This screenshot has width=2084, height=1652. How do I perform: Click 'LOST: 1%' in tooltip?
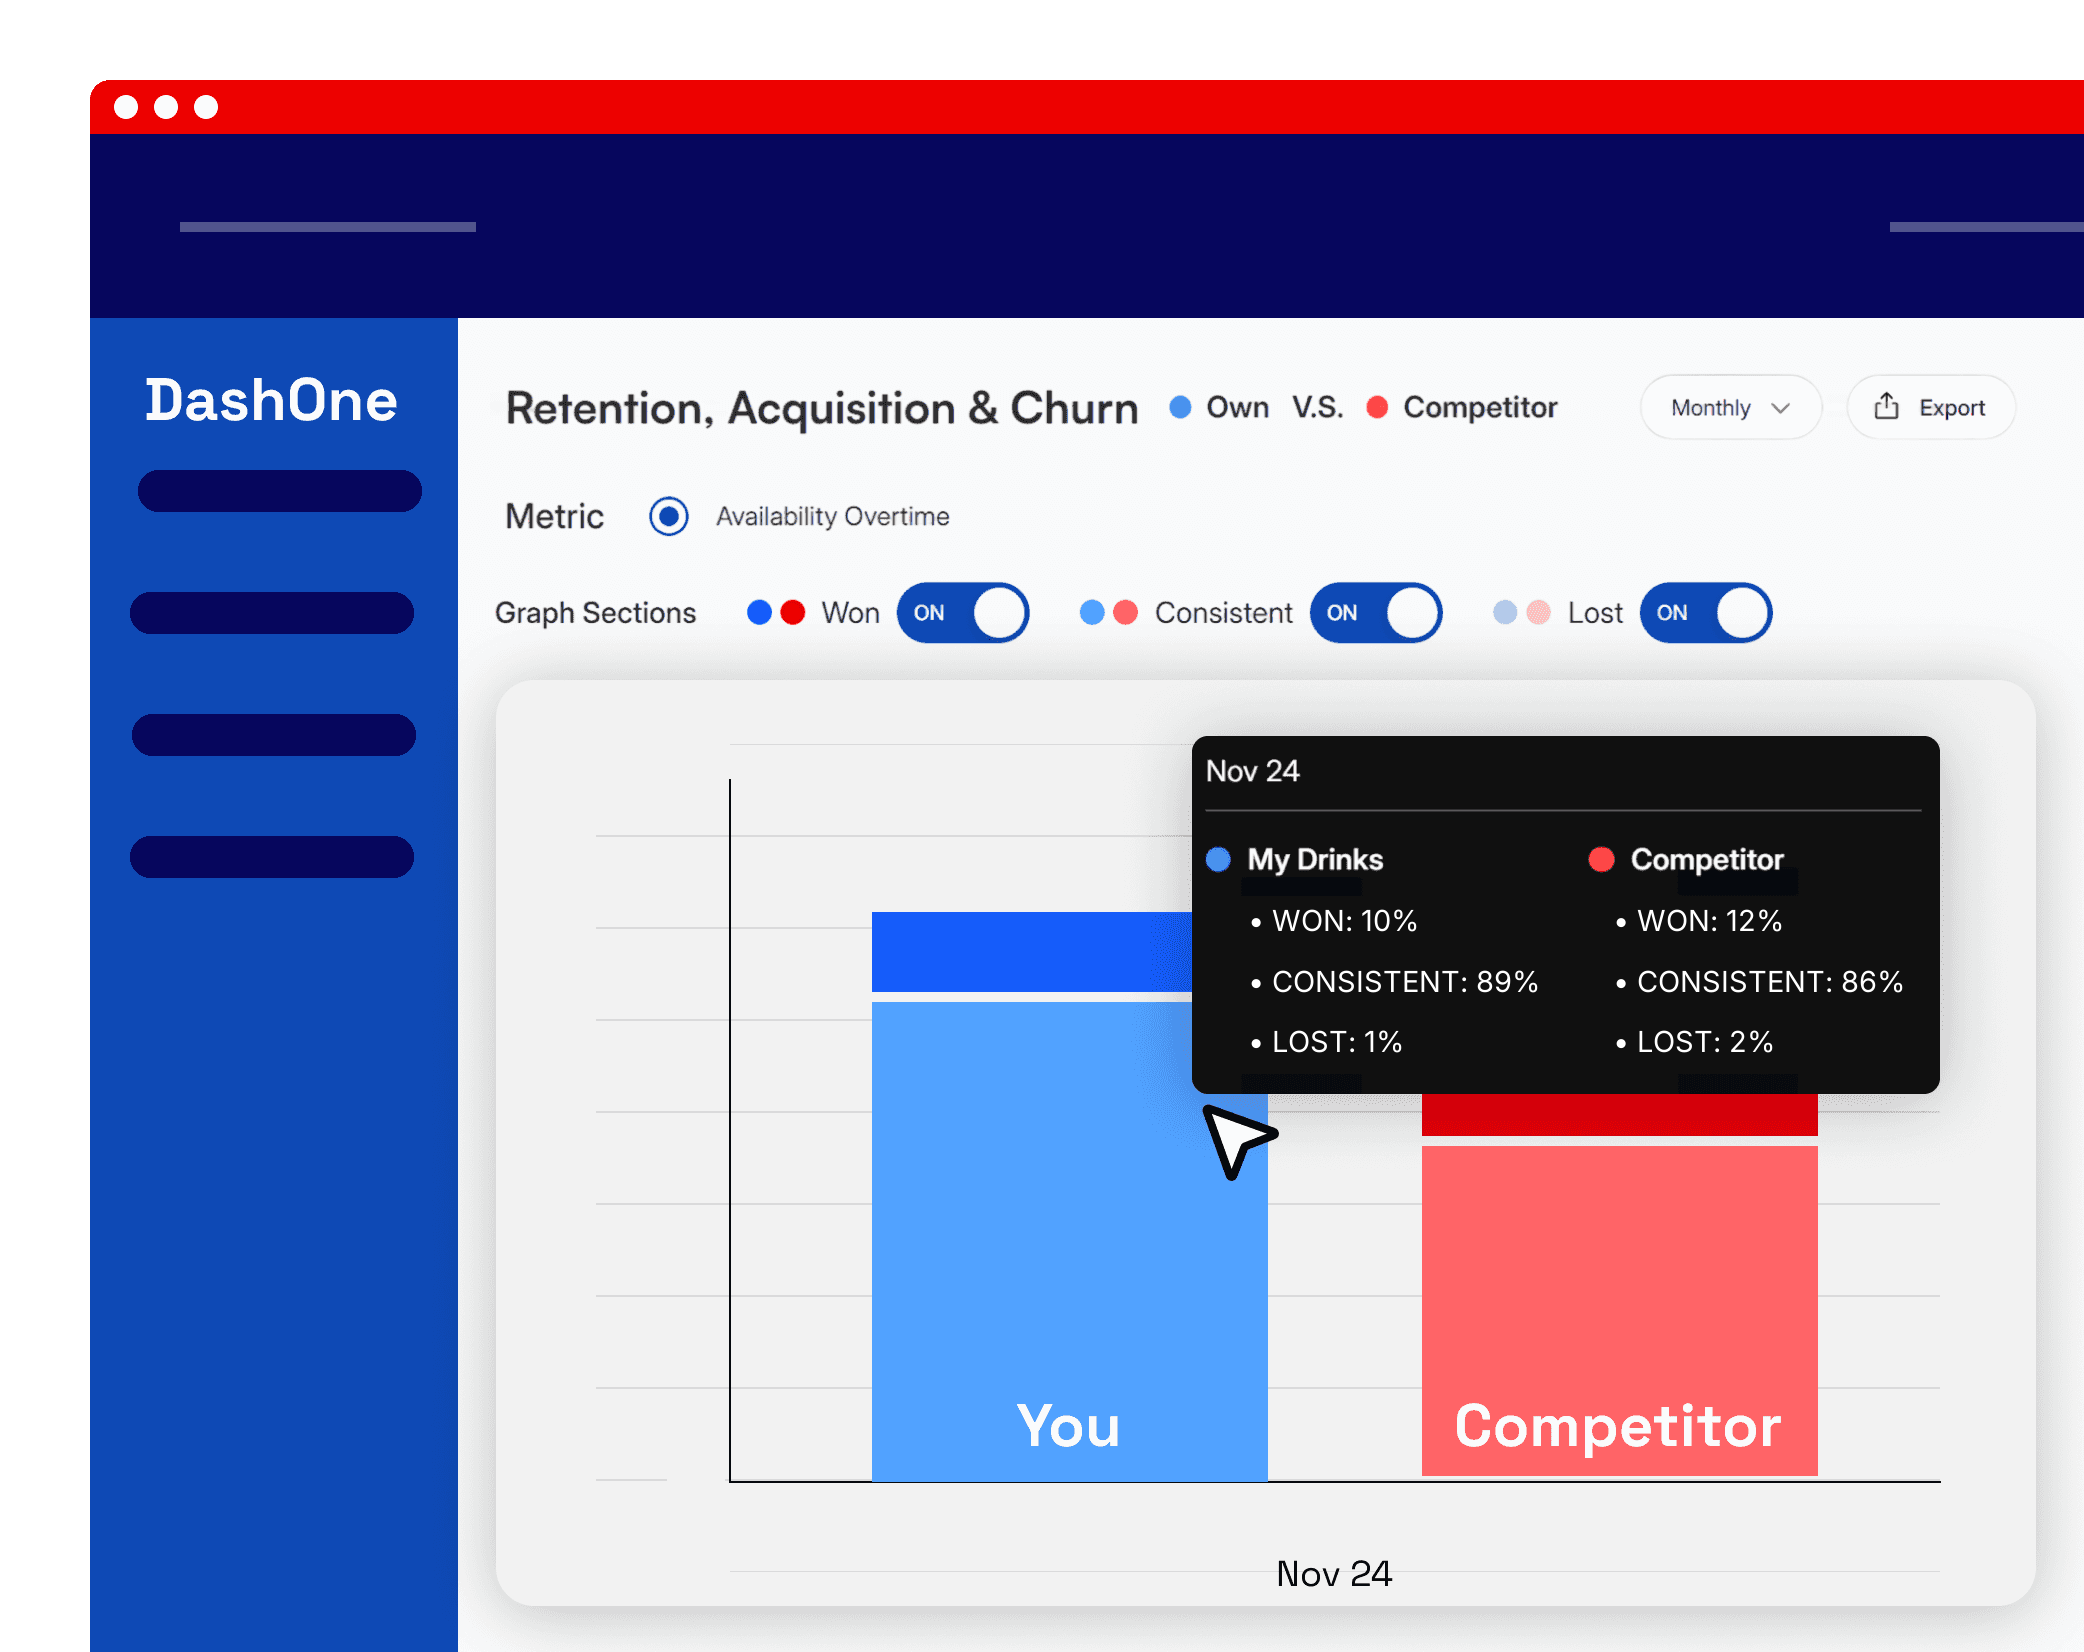coord(1336,1042)
